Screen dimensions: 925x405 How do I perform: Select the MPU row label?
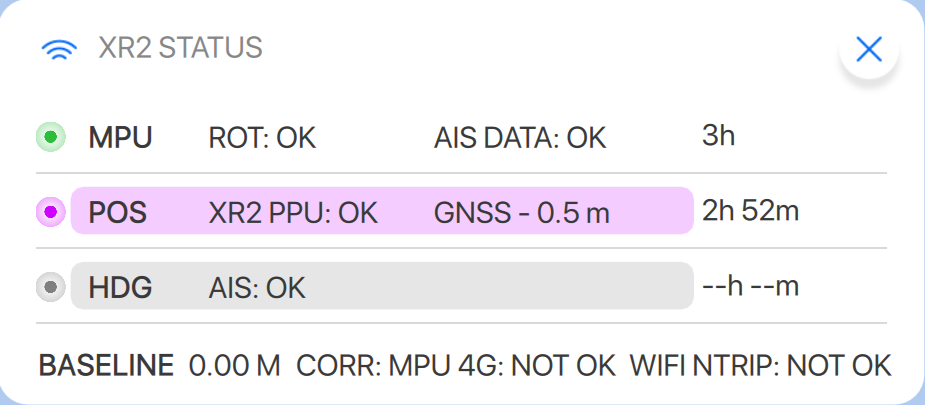[120, 137]
